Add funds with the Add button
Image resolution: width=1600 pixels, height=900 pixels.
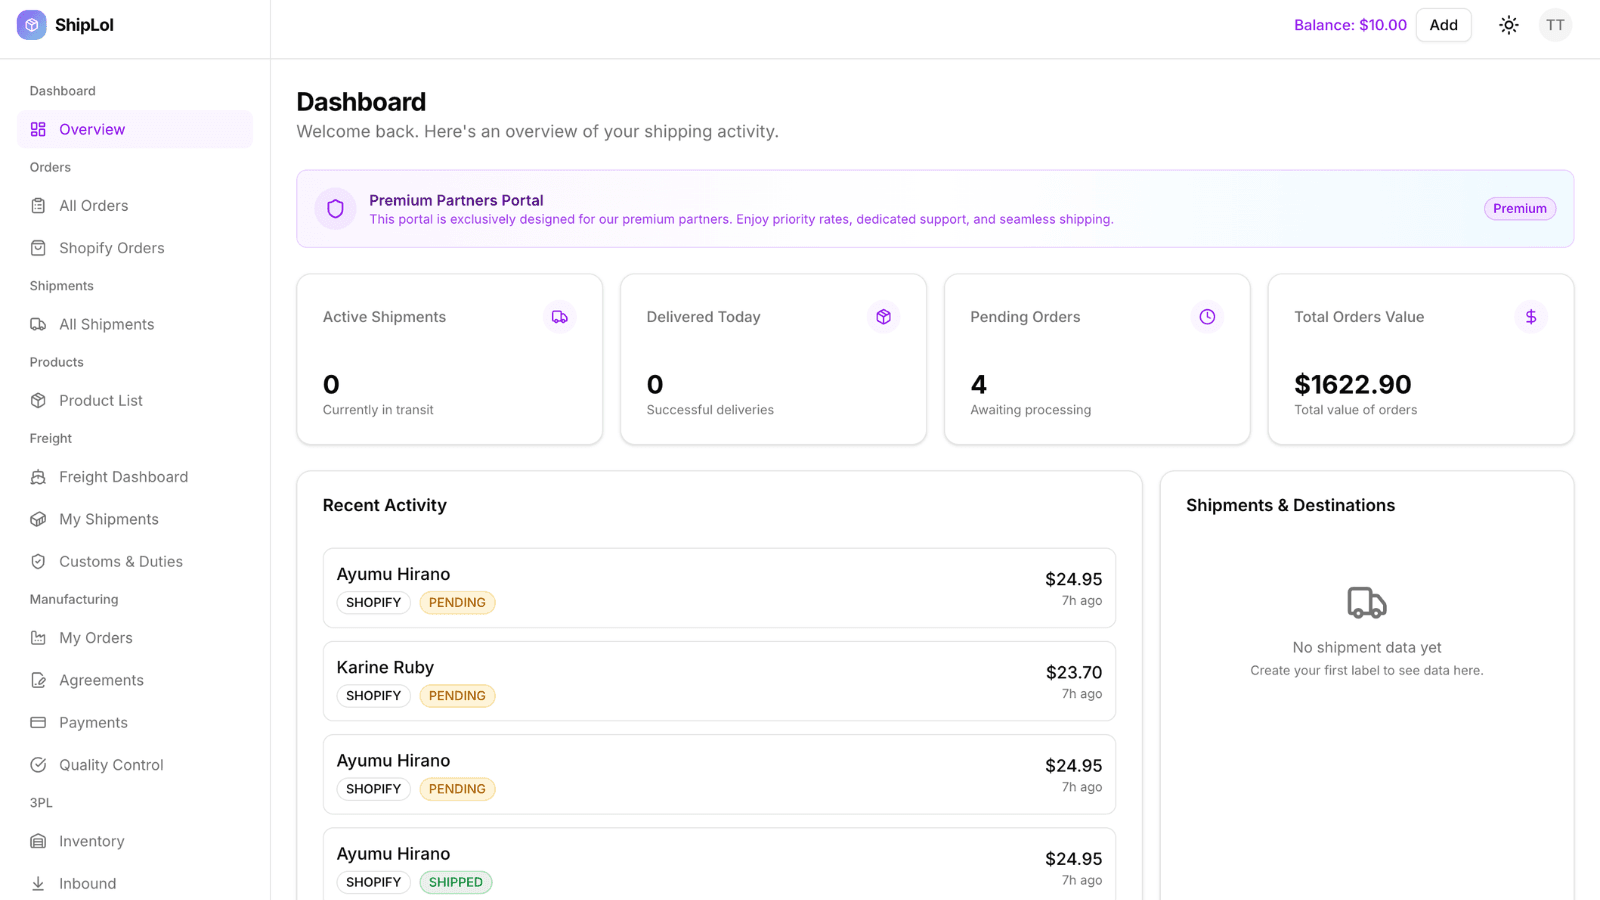click(1443, 25)
